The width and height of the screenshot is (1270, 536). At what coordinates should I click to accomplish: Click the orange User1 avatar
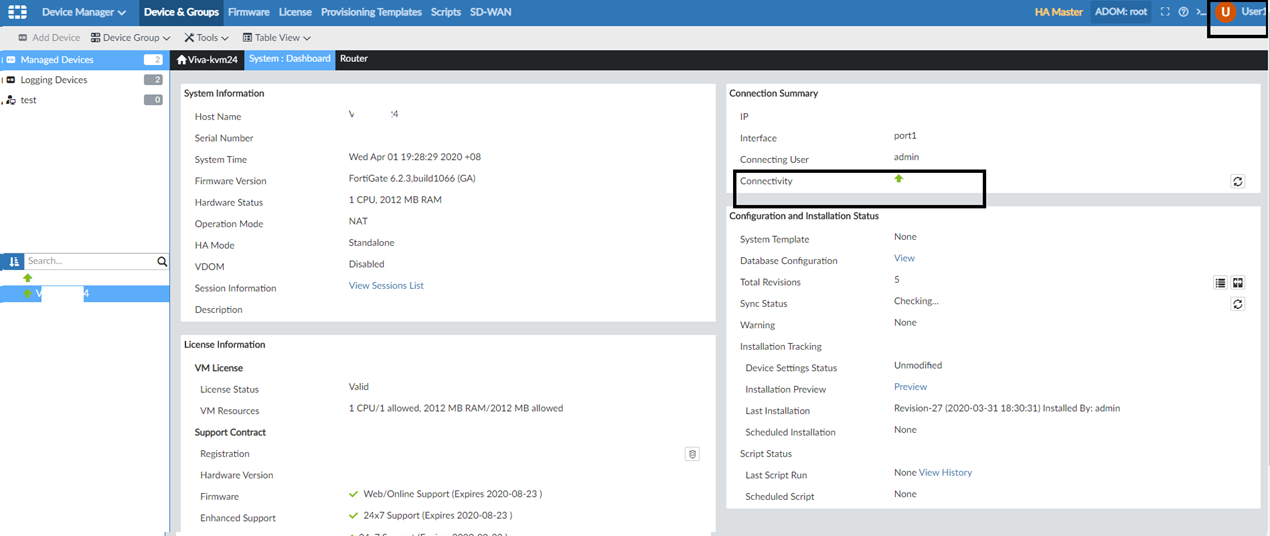pyautogui.click(x=1225, y=12)
